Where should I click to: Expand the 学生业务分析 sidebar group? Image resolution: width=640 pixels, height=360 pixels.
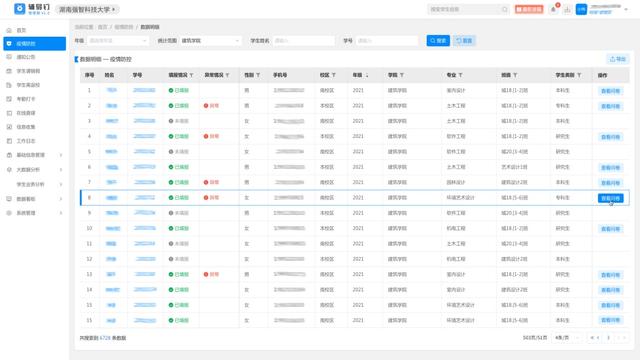[x=35, y=184]
